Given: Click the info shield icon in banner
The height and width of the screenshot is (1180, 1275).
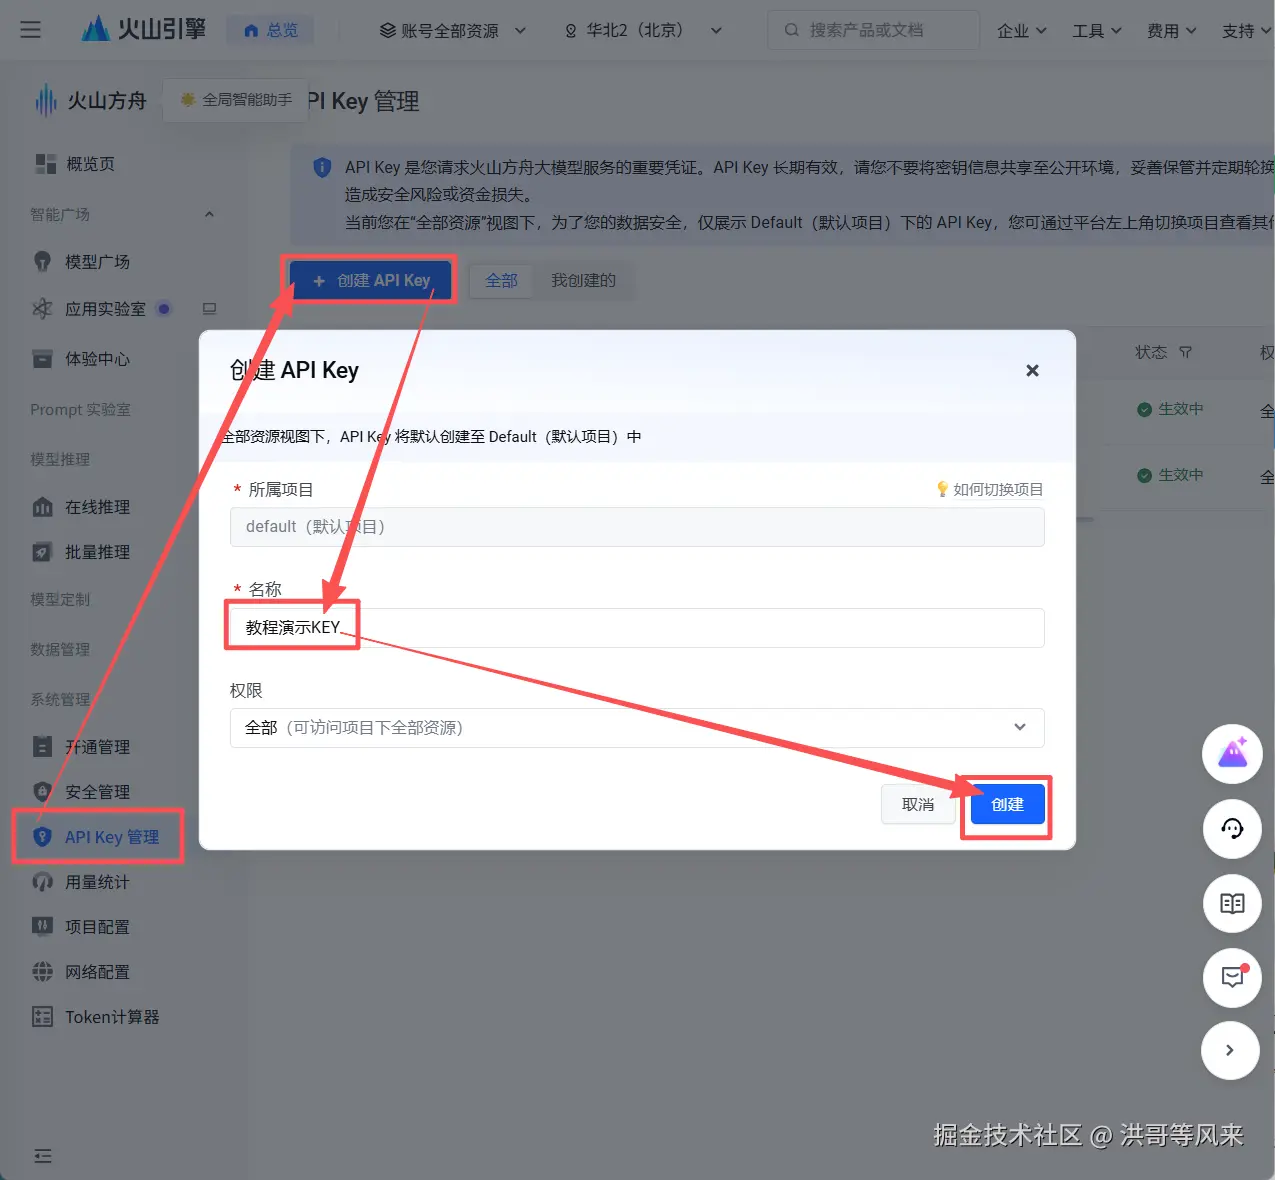Looking at the screenshot, I should (322, 168).
